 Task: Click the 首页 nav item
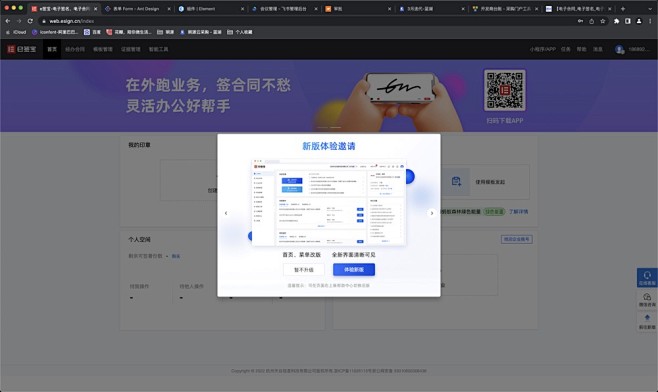coord(52,49)
